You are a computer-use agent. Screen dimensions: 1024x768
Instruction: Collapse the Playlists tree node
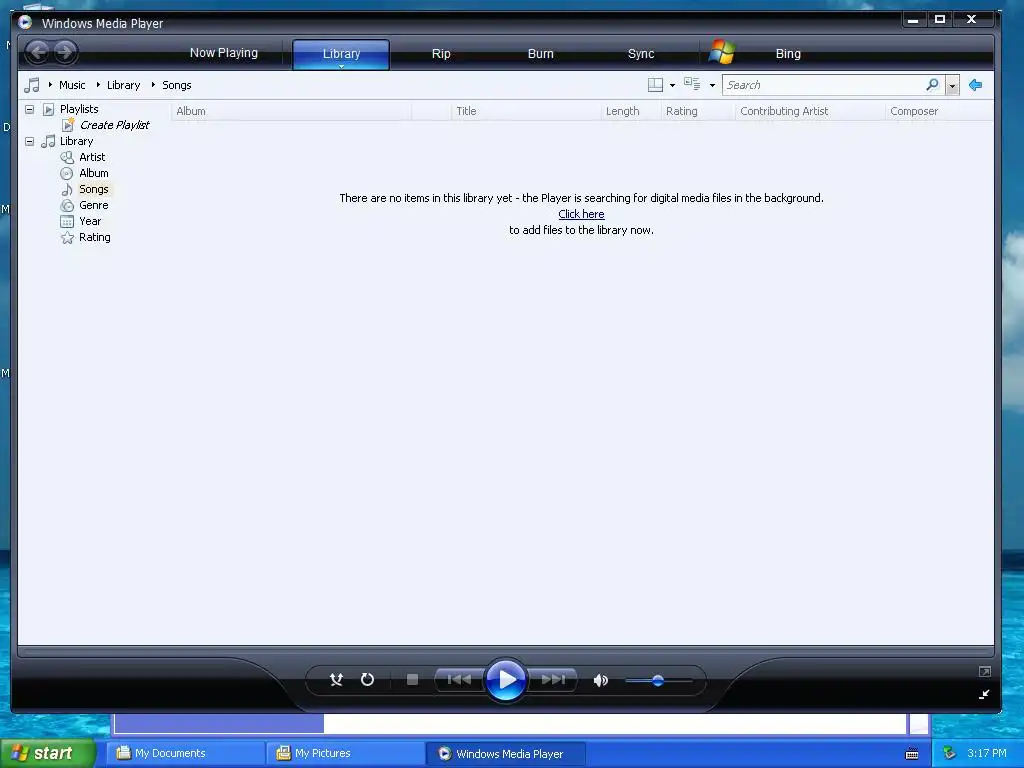(29, 109)
